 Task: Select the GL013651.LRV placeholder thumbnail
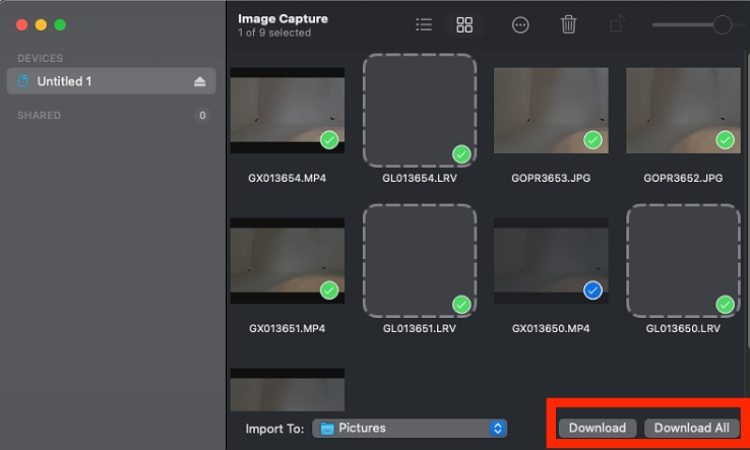[x=419, y=261]
